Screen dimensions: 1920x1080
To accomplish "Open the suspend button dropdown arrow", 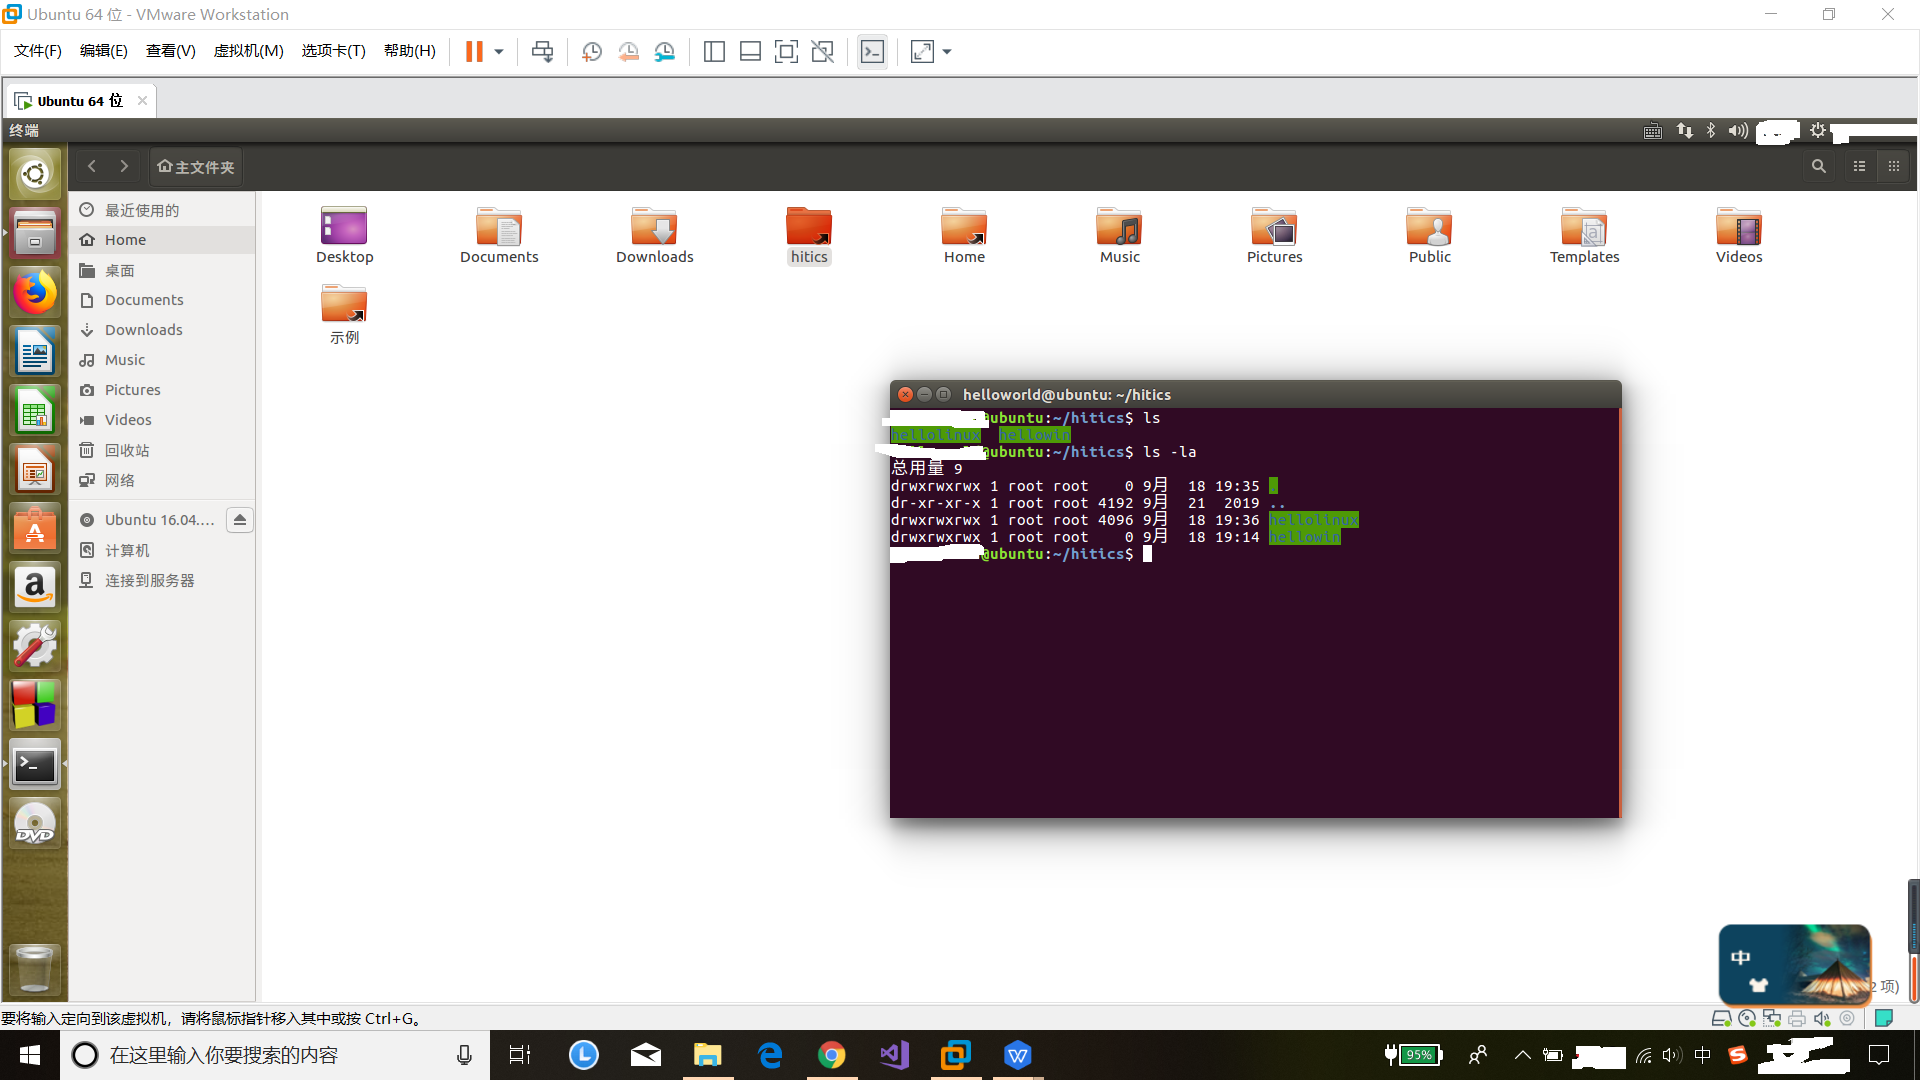I will pyautogui.click(x=497, y=51).
